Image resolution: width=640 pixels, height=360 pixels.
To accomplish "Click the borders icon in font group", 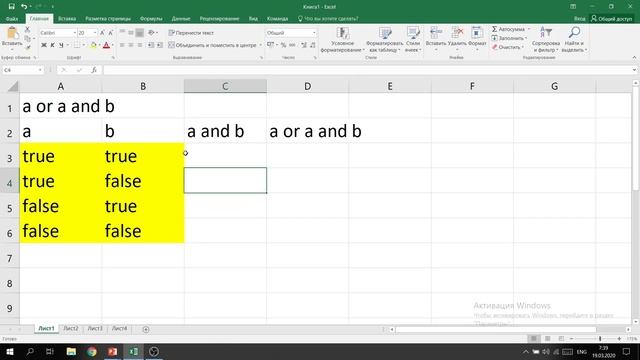I will pos(77,45).
